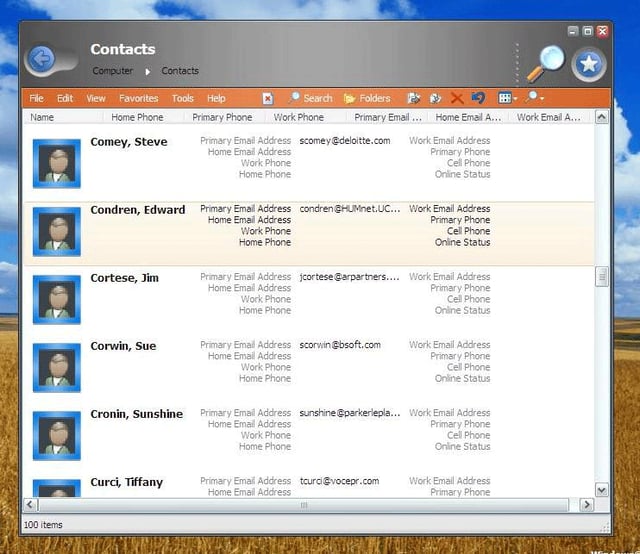640x554 pixels.
Task: Minimize the Contacts window
Action: 573,31
